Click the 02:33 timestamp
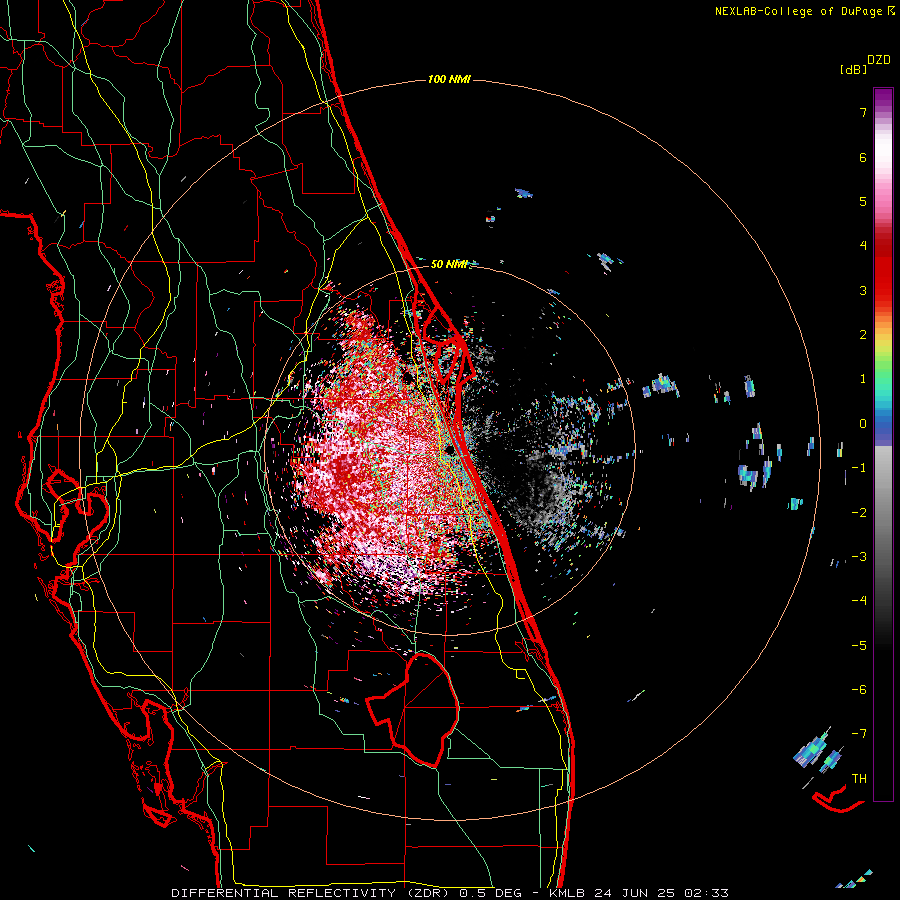 coord(707,893)
